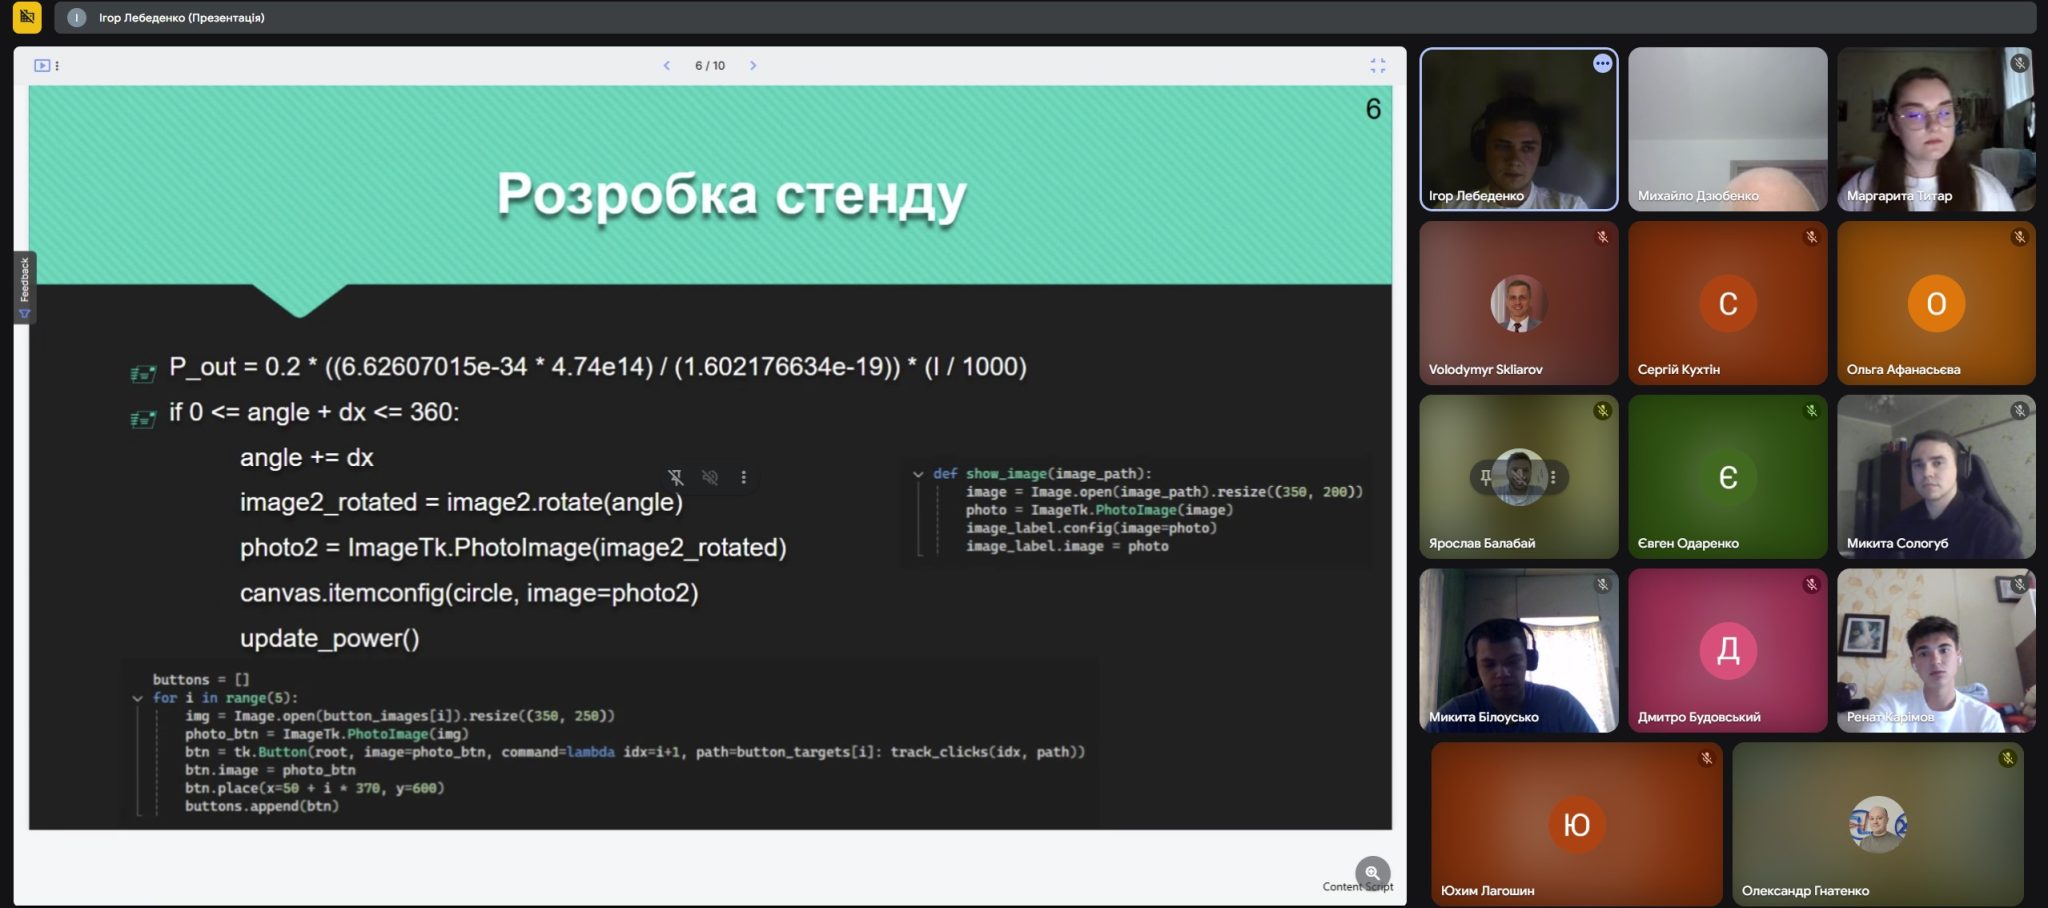Click the 'О' avatar of Ольга Афанасьєва
2048x908 pixels.
point(1936,303)
